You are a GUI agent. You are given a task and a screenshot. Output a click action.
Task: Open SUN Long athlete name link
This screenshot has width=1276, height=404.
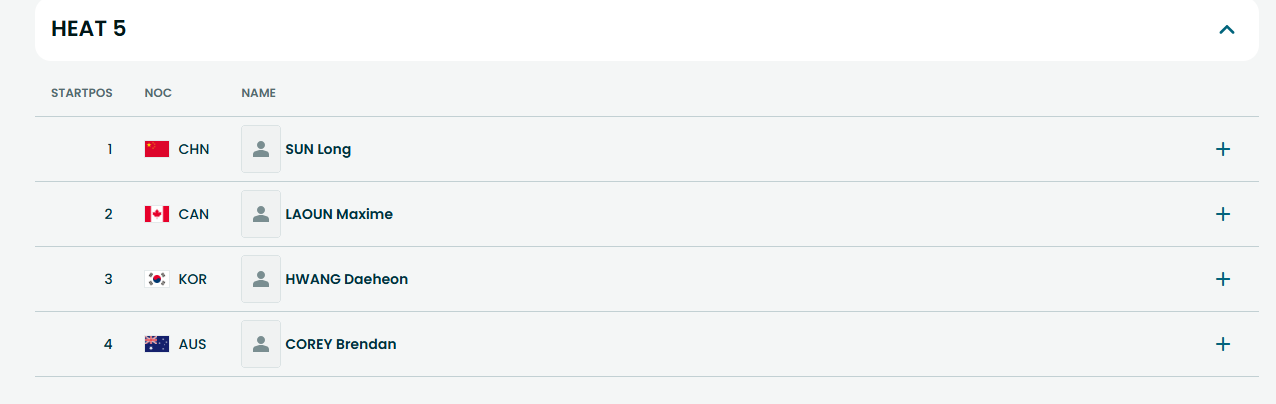click(318, 149)
